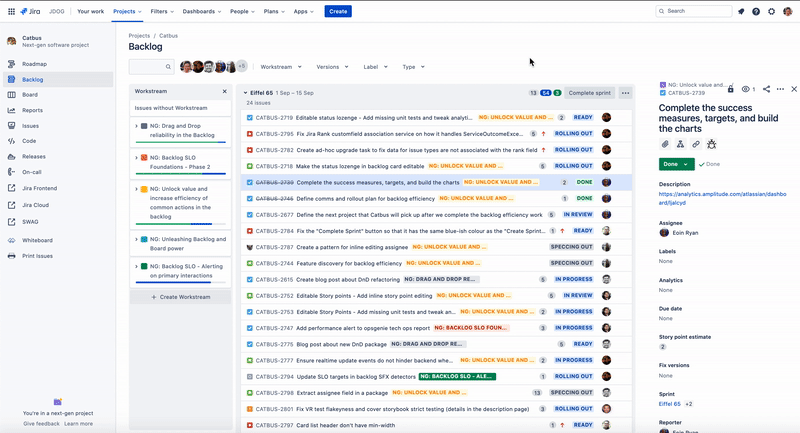Open the Workstream filter dropdown
800x433 pixels.
click(281, 67)
